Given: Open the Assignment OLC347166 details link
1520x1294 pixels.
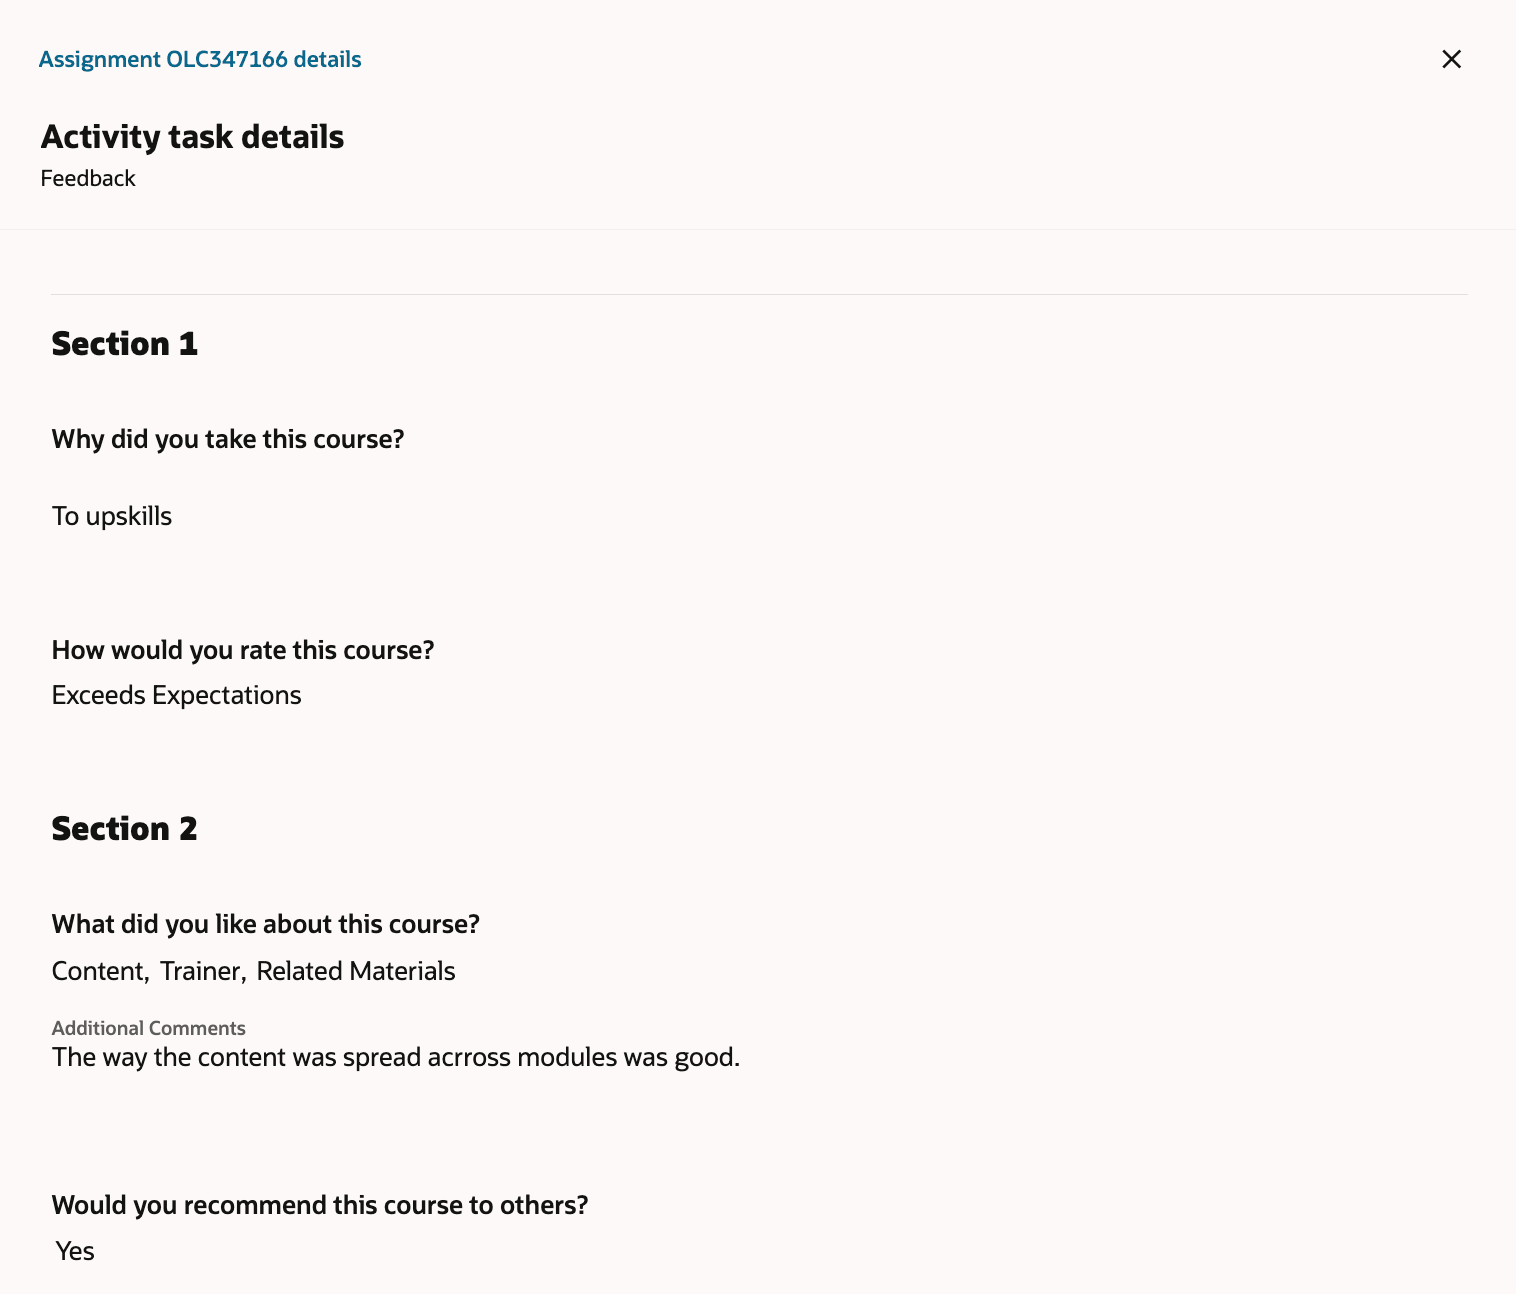Looking at the screenshot, I should [200, 59].
